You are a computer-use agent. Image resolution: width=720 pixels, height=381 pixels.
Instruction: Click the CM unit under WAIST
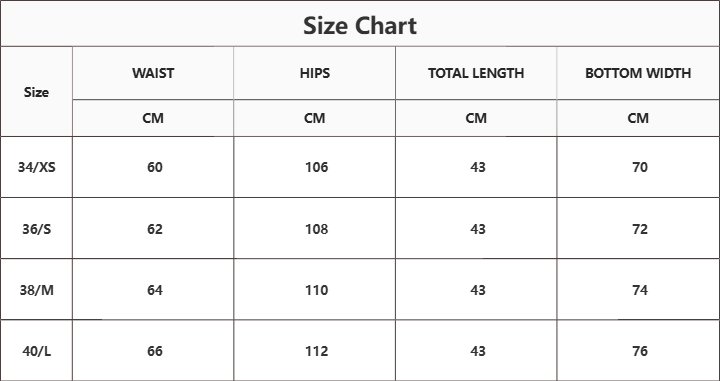(x=153, y=118)
